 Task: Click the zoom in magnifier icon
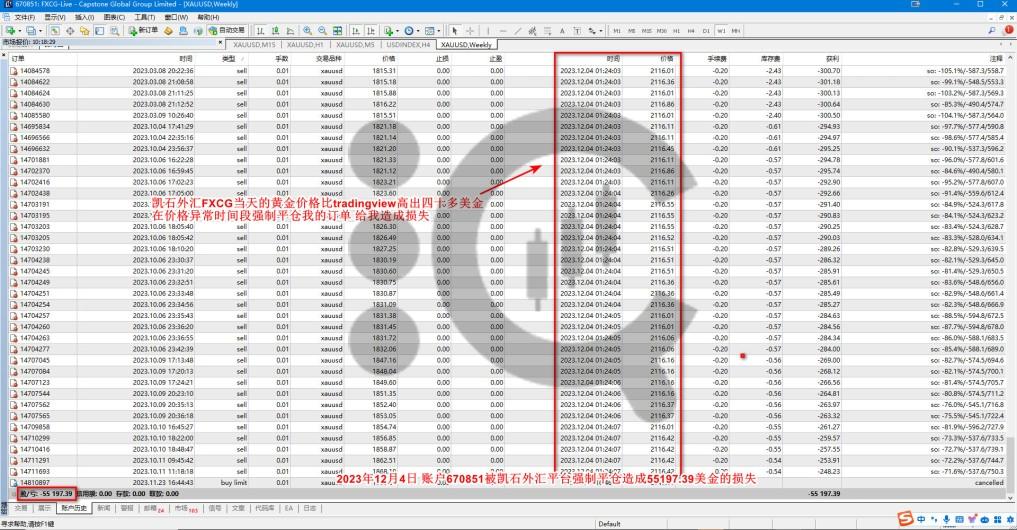pyautogui.click(x=304, y=30)
